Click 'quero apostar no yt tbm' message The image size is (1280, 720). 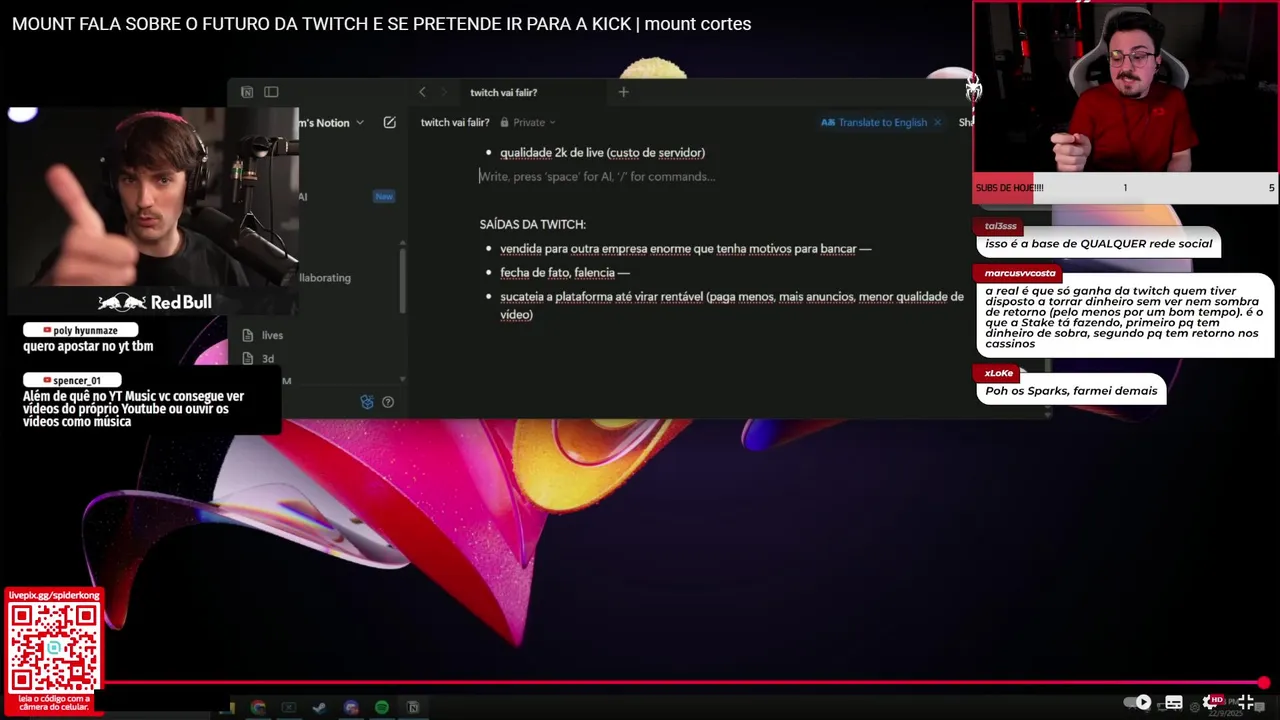[x=88, y=346]
